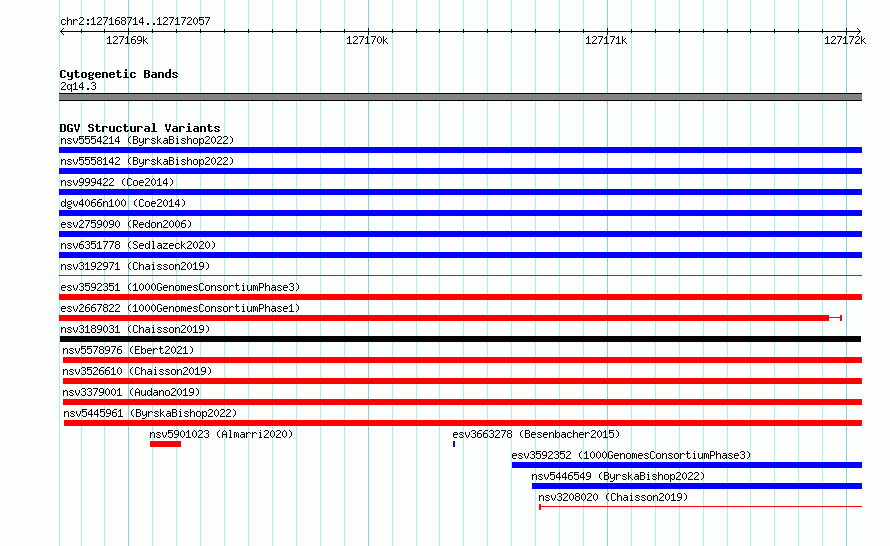
Task: Select the blue bar under esv2759090
Action: click(x=460, y=234)
